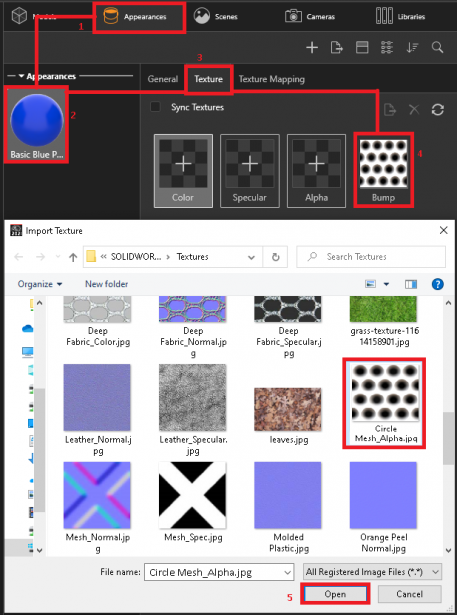Viewport: 457px width, 615px height.
Task: Select the Basic Blue appearance swatch
Action: (36, 125)
